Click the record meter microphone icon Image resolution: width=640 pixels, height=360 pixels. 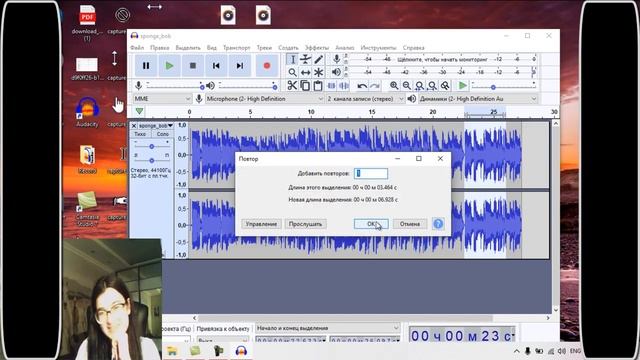pos(336,59)
